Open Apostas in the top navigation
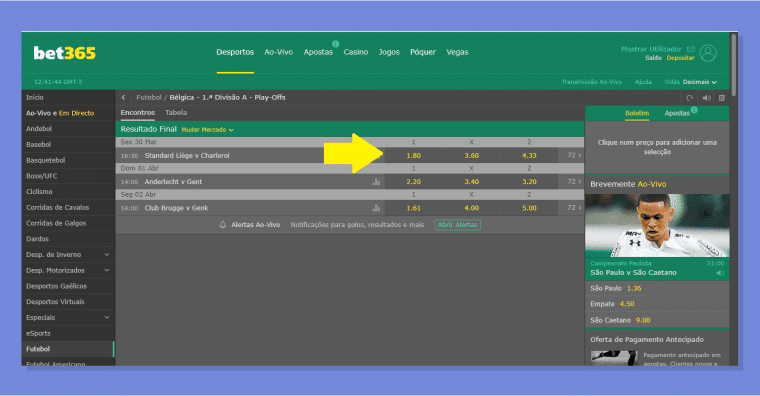Screen dimensions: 760x396 318,52
